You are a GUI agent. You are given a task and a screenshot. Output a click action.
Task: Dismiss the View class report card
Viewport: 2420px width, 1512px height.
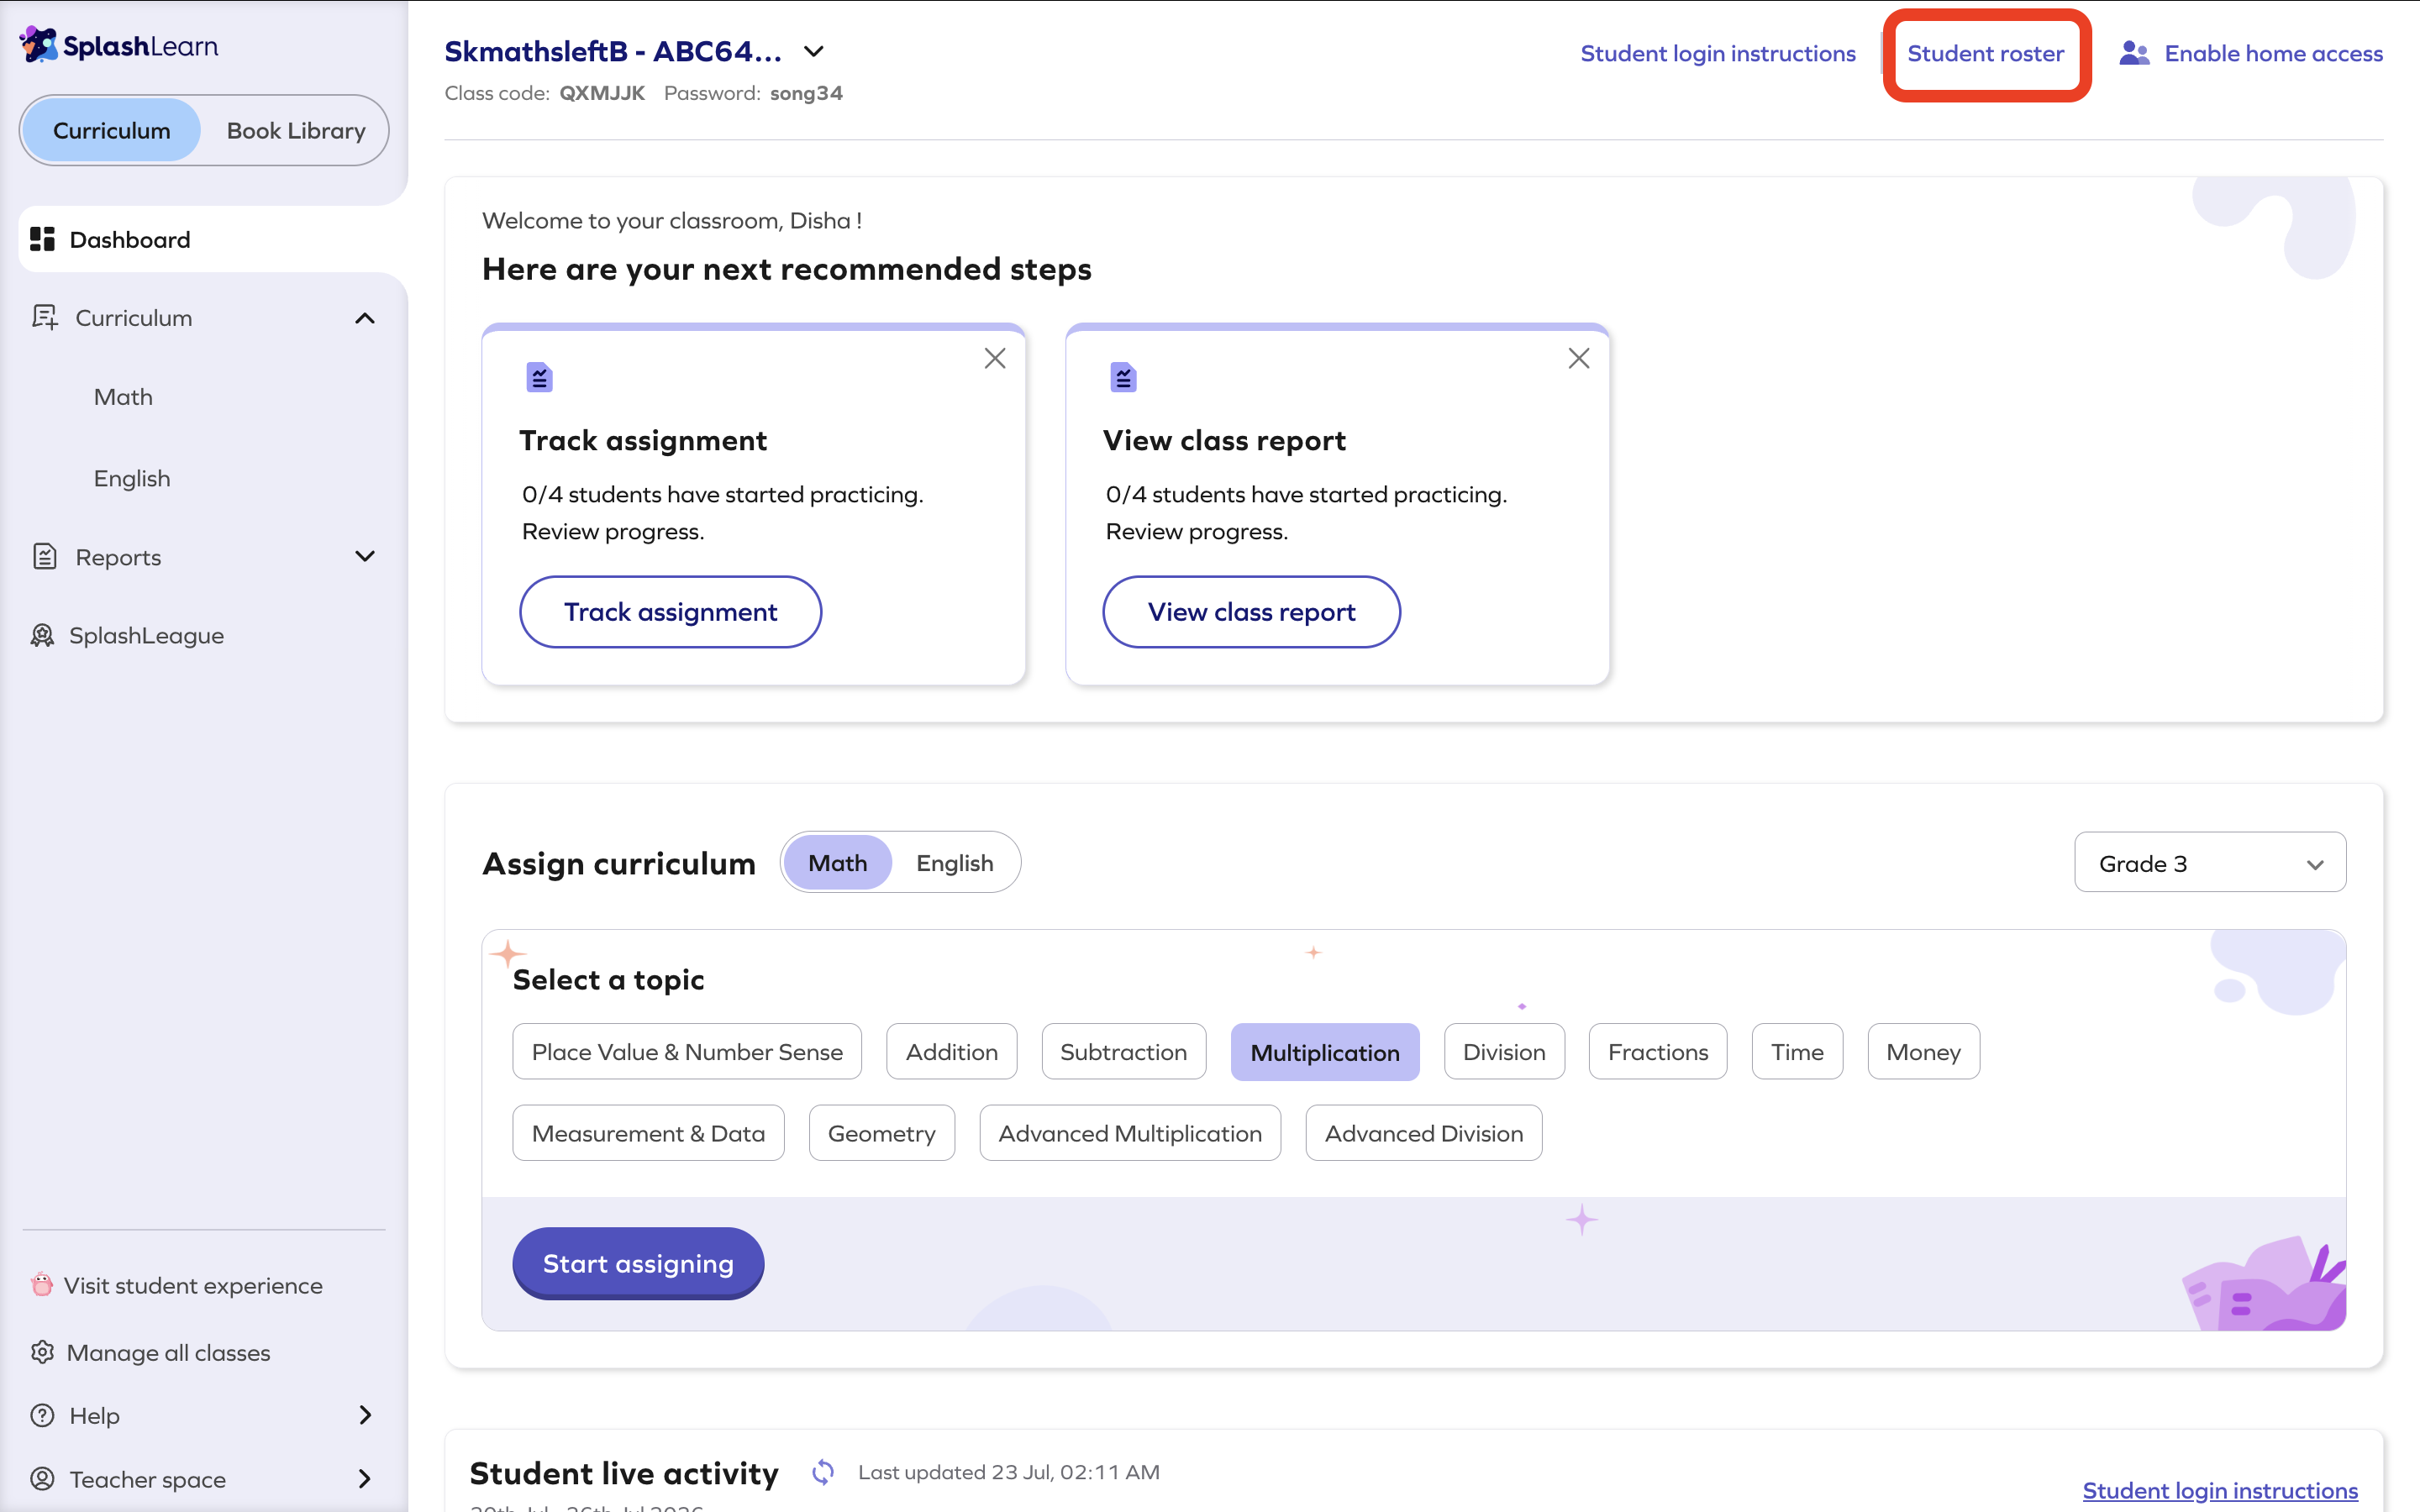1579,358
